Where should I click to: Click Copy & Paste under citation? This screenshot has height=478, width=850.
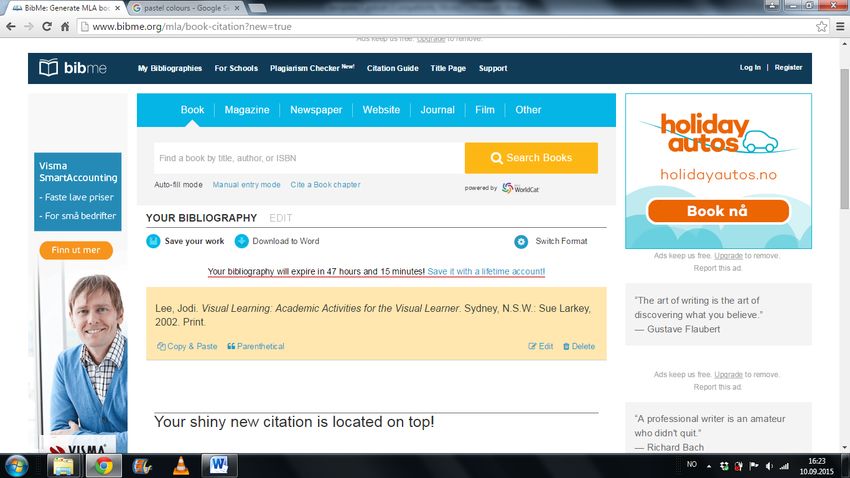coord(187,346)
